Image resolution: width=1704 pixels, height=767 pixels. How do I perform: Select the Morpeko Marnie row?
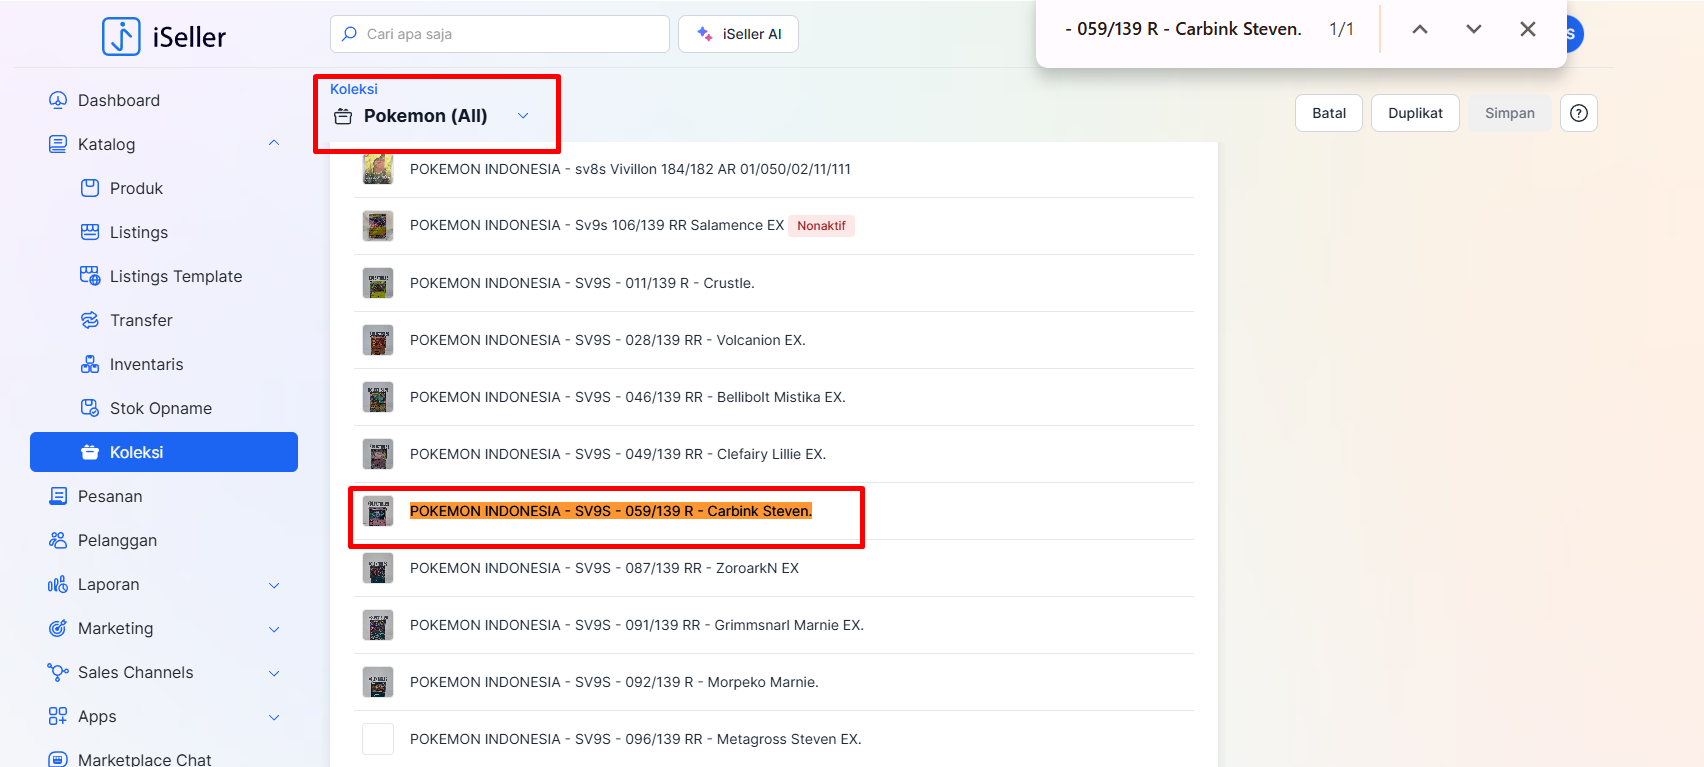click(x=774, y=682)
